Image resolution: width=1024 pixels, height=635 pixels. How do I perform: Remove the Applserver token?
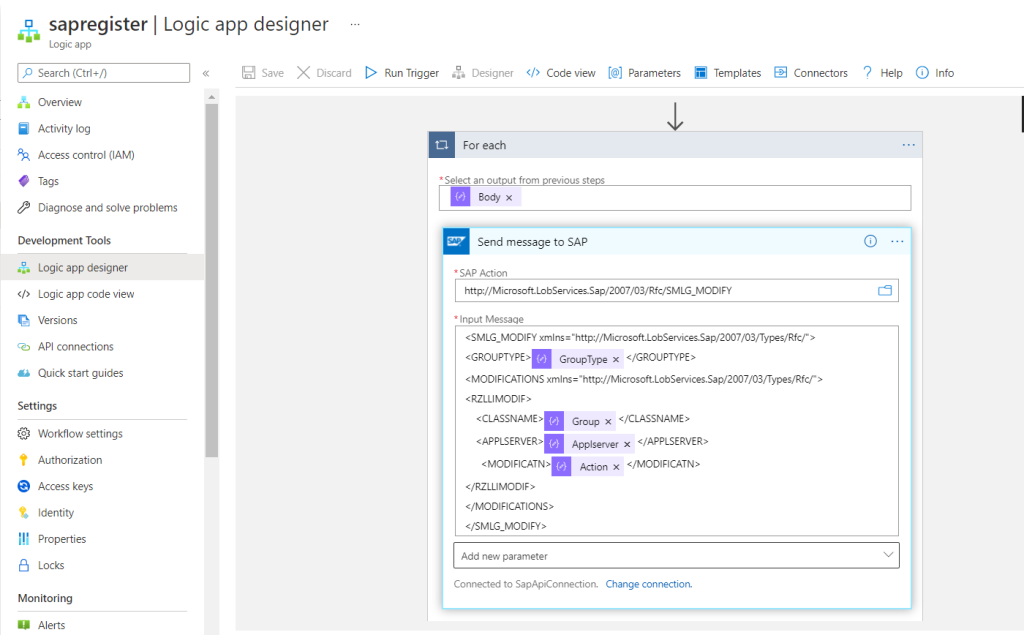(x=627, y=444)
